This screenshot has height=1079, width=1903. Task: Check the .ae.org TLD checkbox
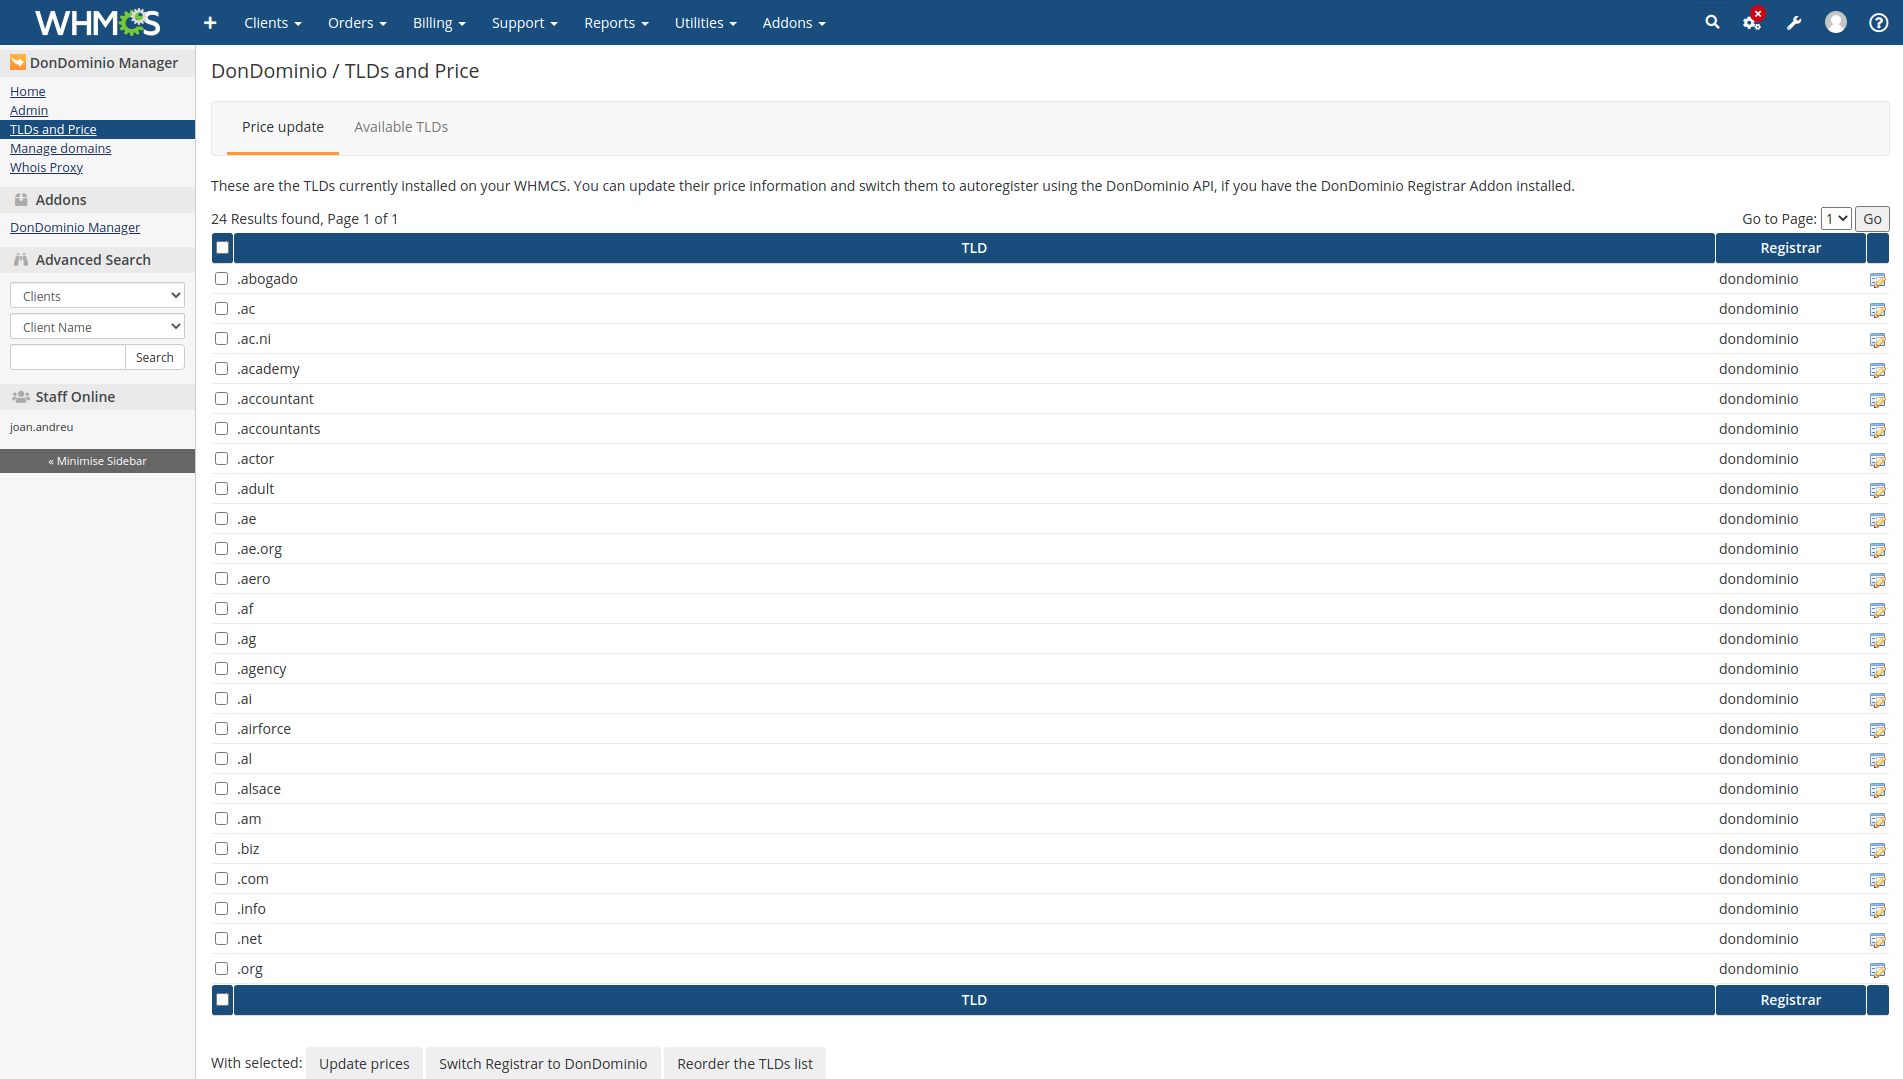tap(221, 548)
